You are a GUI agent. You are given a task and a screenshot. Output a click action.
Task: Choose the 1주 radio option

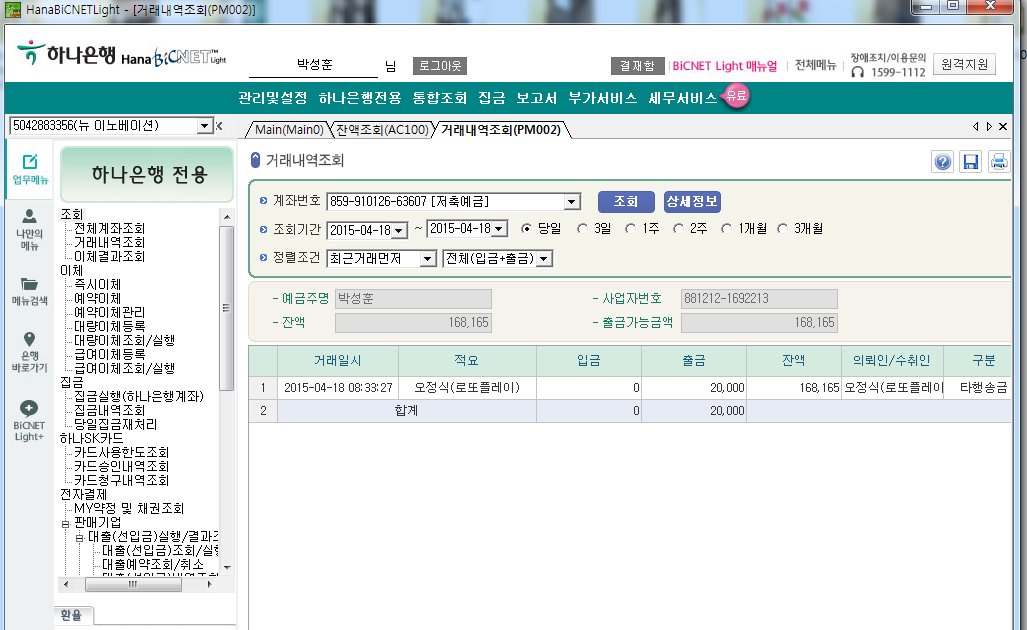pos(631,229)
